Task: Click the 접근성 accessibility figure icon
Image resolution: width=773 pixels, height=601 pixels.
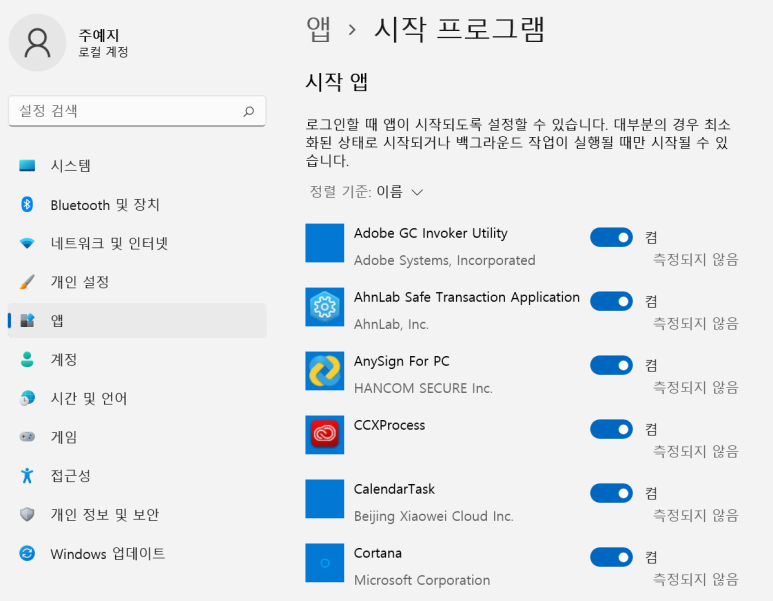Action: (x=27, y=475)
